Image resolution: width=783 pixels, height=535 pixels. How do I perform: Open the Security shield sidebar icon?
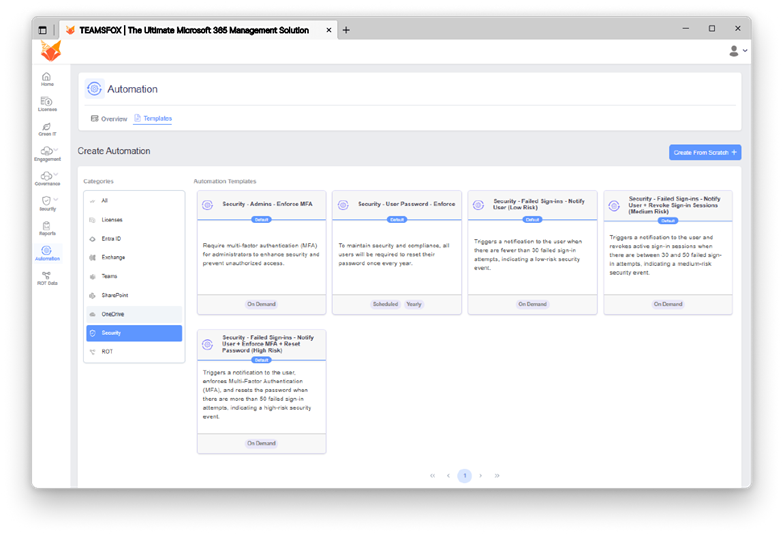click(x=46, y=200)
